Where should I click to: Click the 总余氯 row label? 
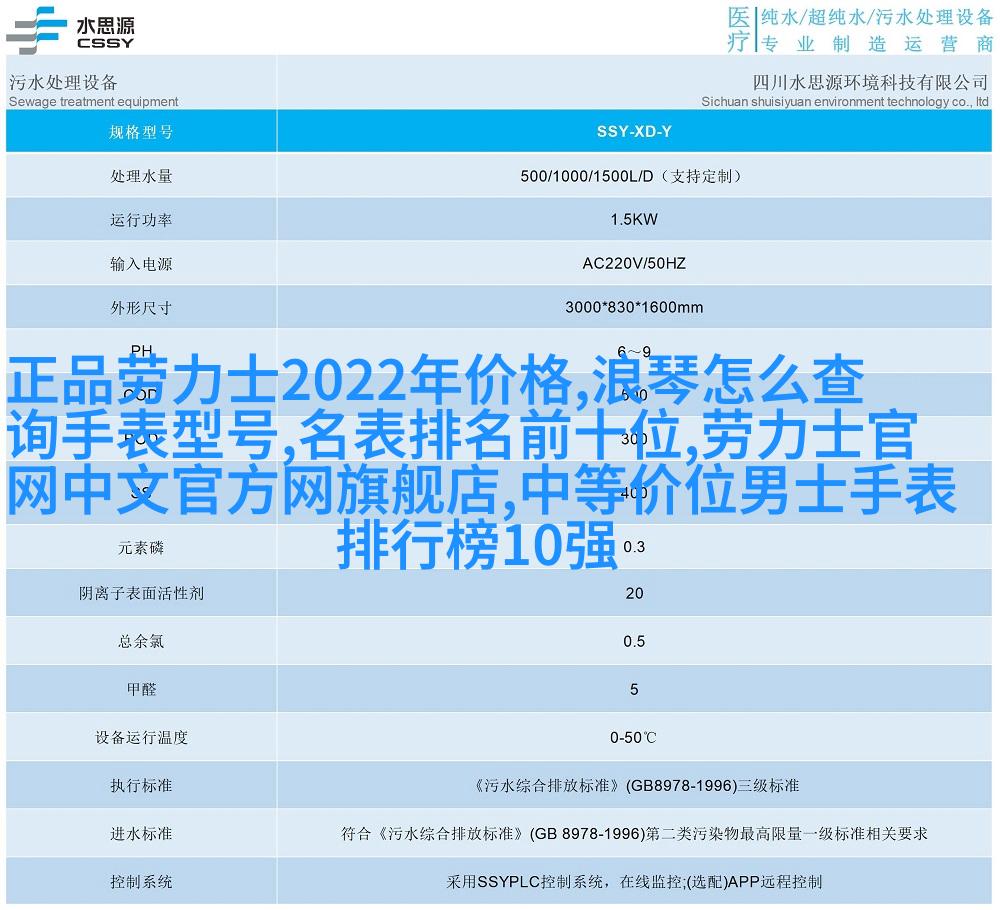tap(141, 642)
